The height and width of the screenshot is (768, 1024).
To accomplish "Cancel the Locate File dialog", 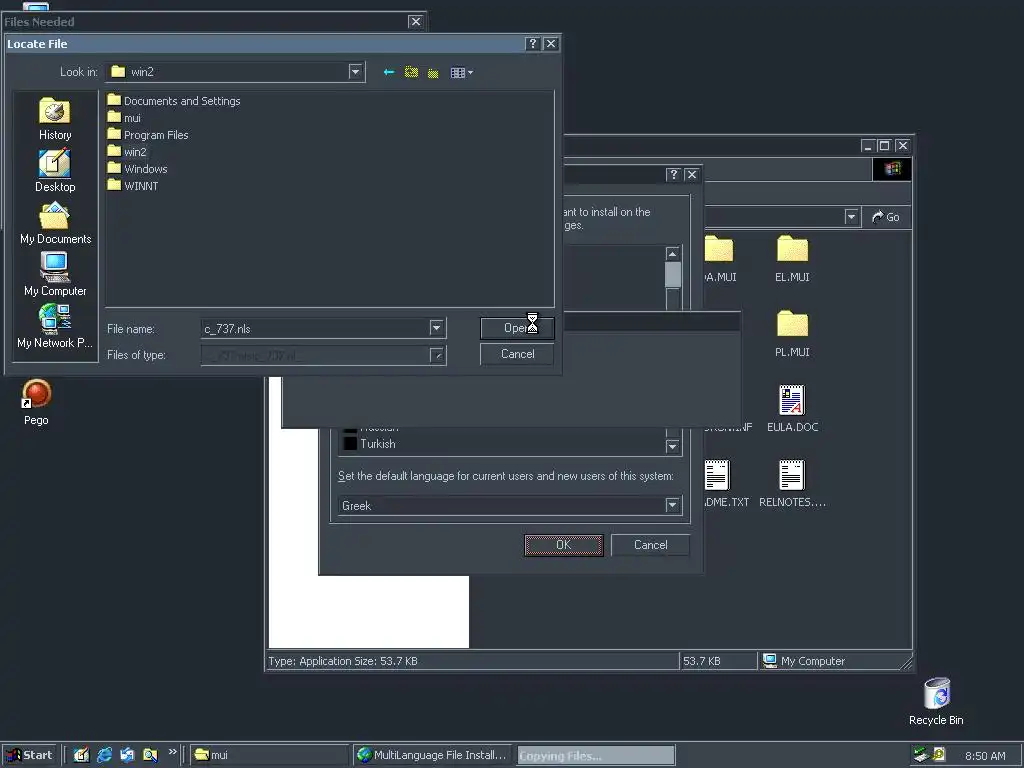I will click(517, 354).
